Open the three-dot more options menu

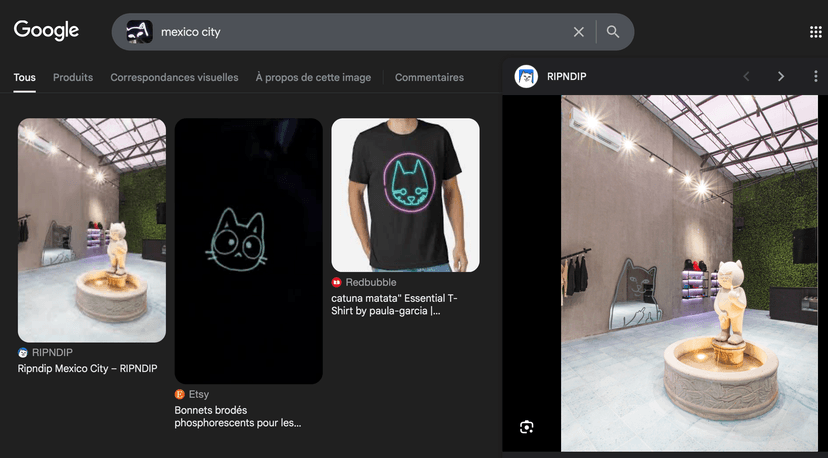pos(815,76)
